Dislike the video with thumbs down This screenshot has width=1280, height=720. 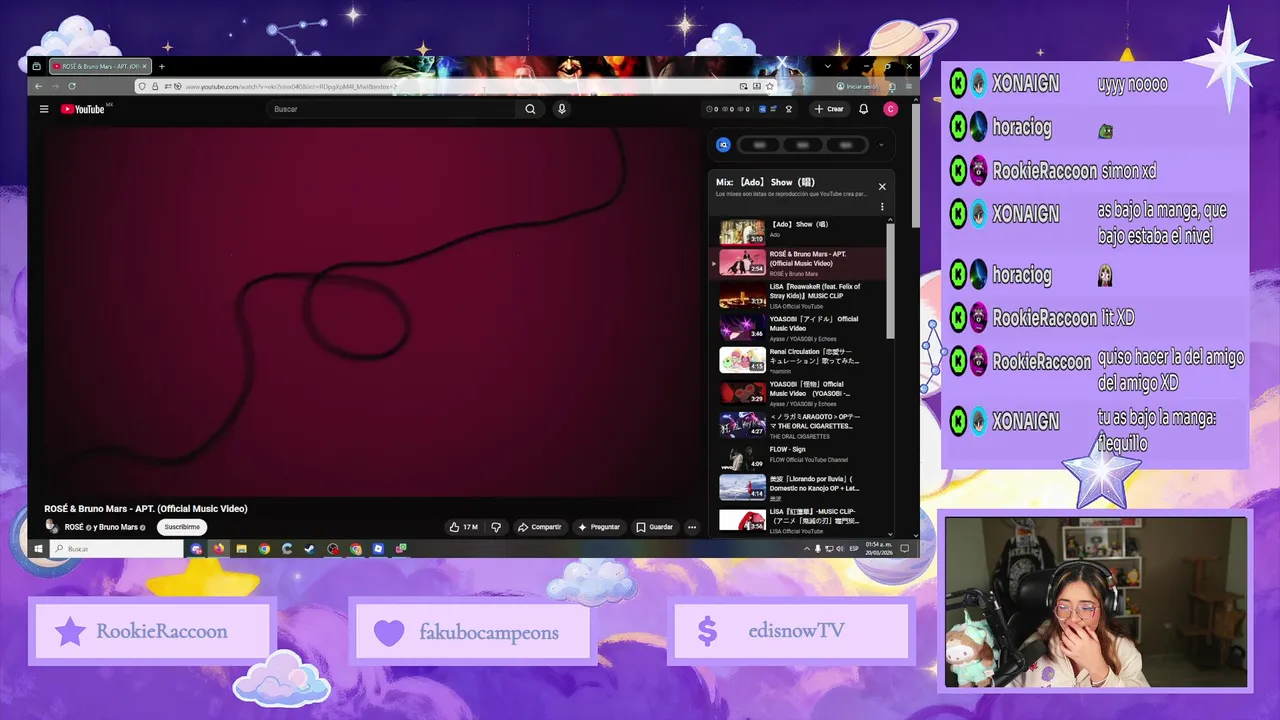point(496,527)
